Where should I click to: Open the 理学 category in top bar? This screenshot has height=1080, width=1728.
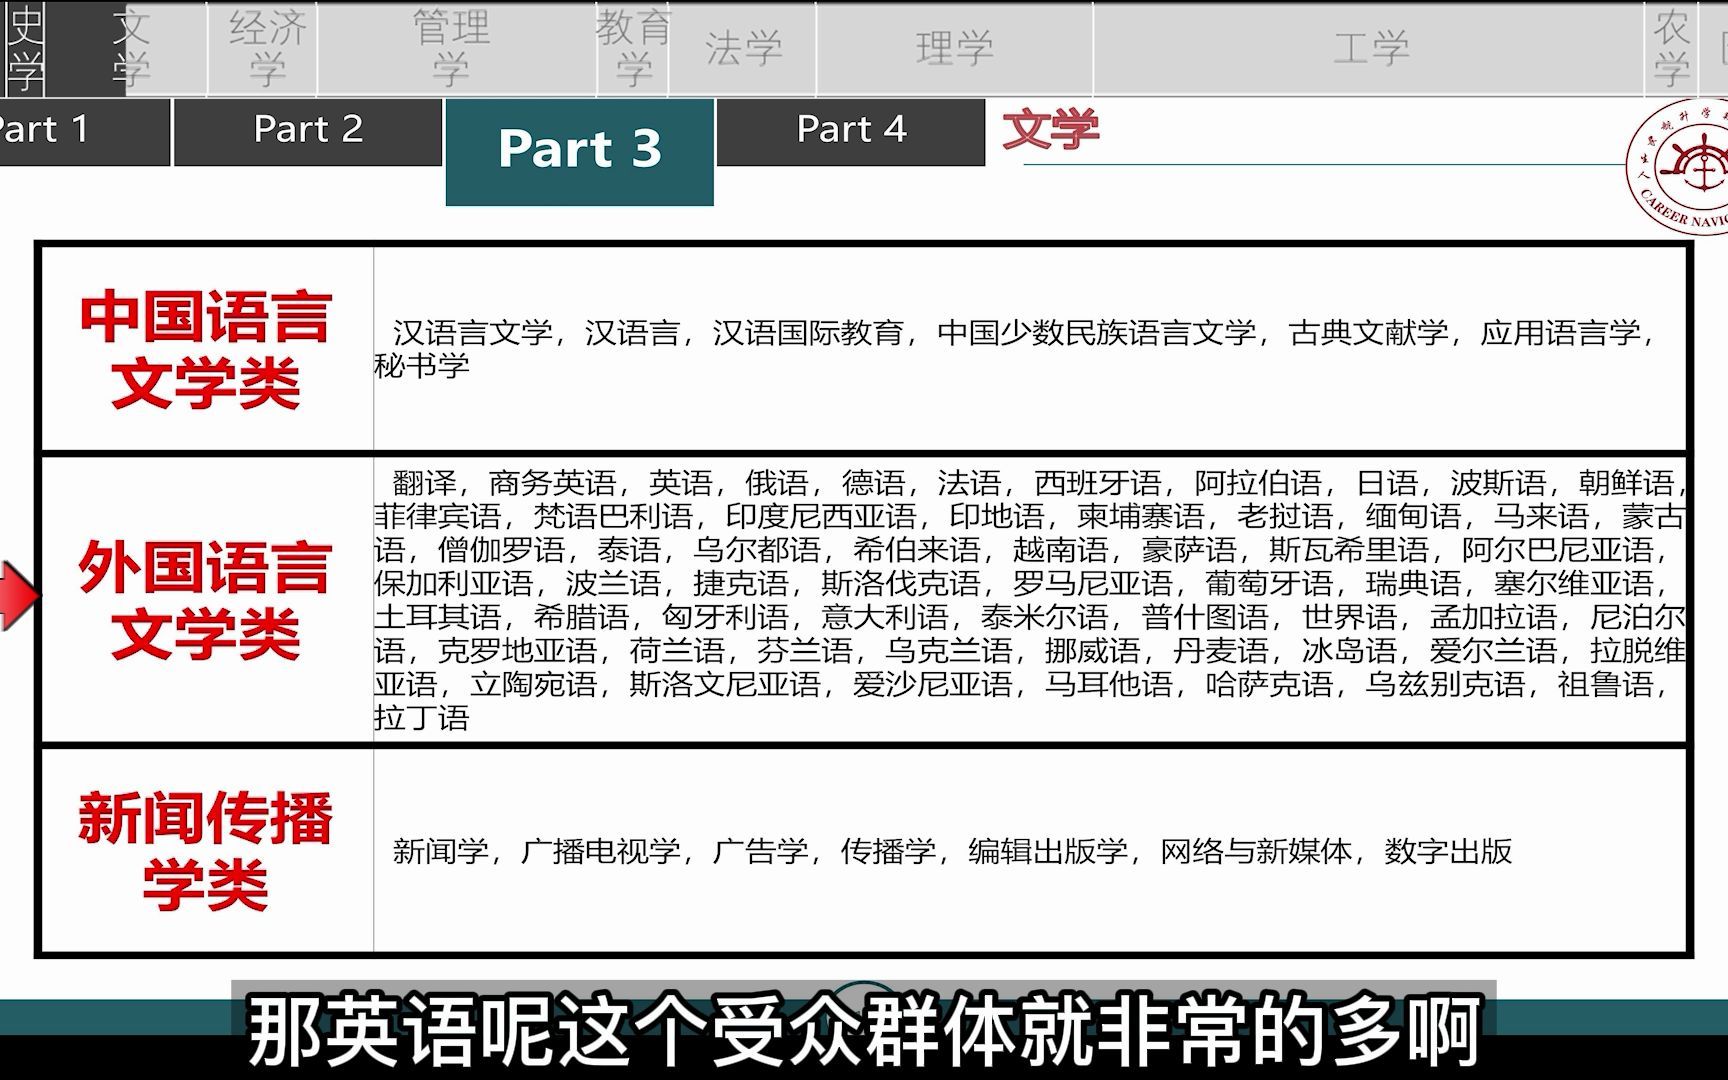[955, 49]
